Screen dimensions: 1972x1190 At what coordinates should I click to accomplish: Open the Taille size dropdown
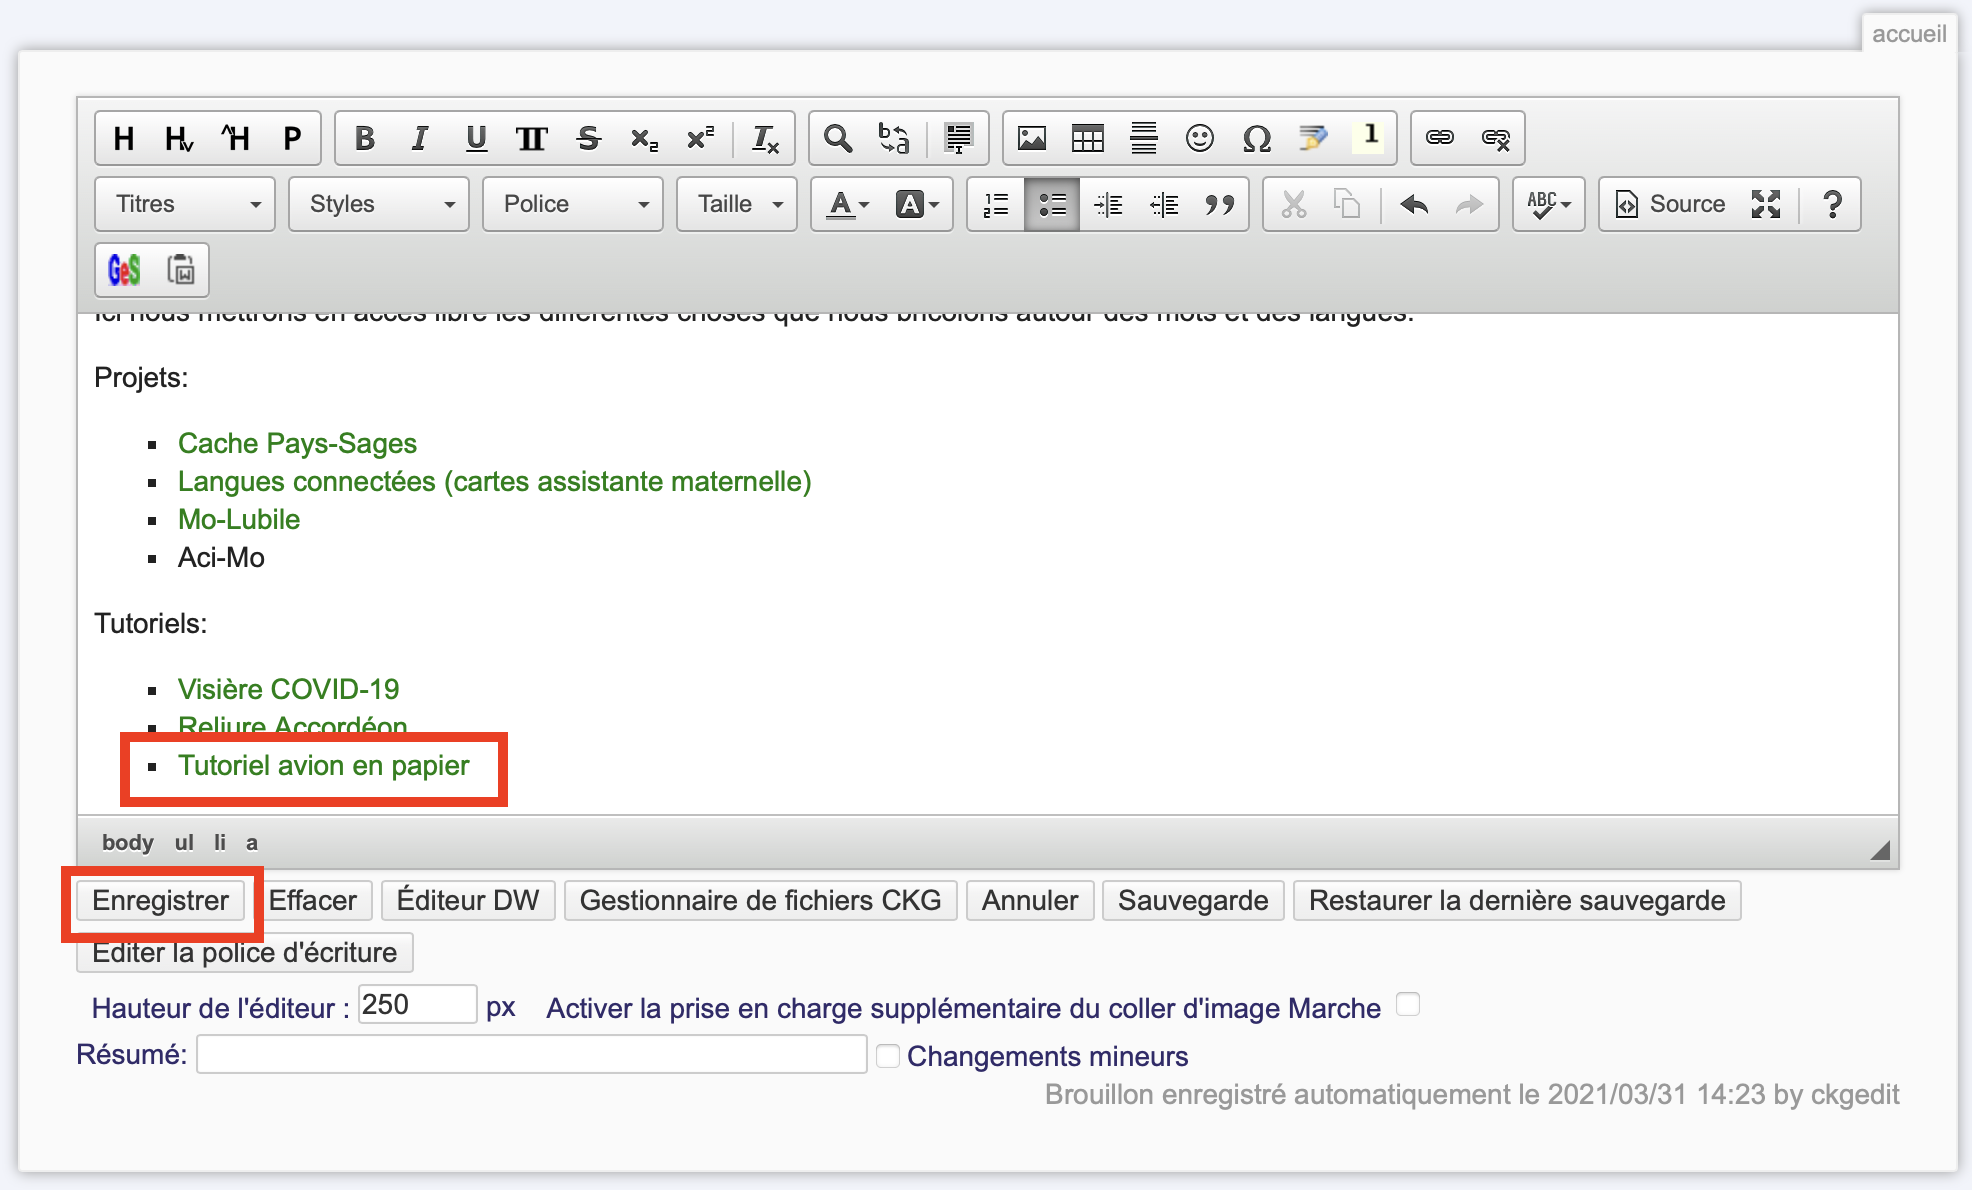click(x=737, y=205)
